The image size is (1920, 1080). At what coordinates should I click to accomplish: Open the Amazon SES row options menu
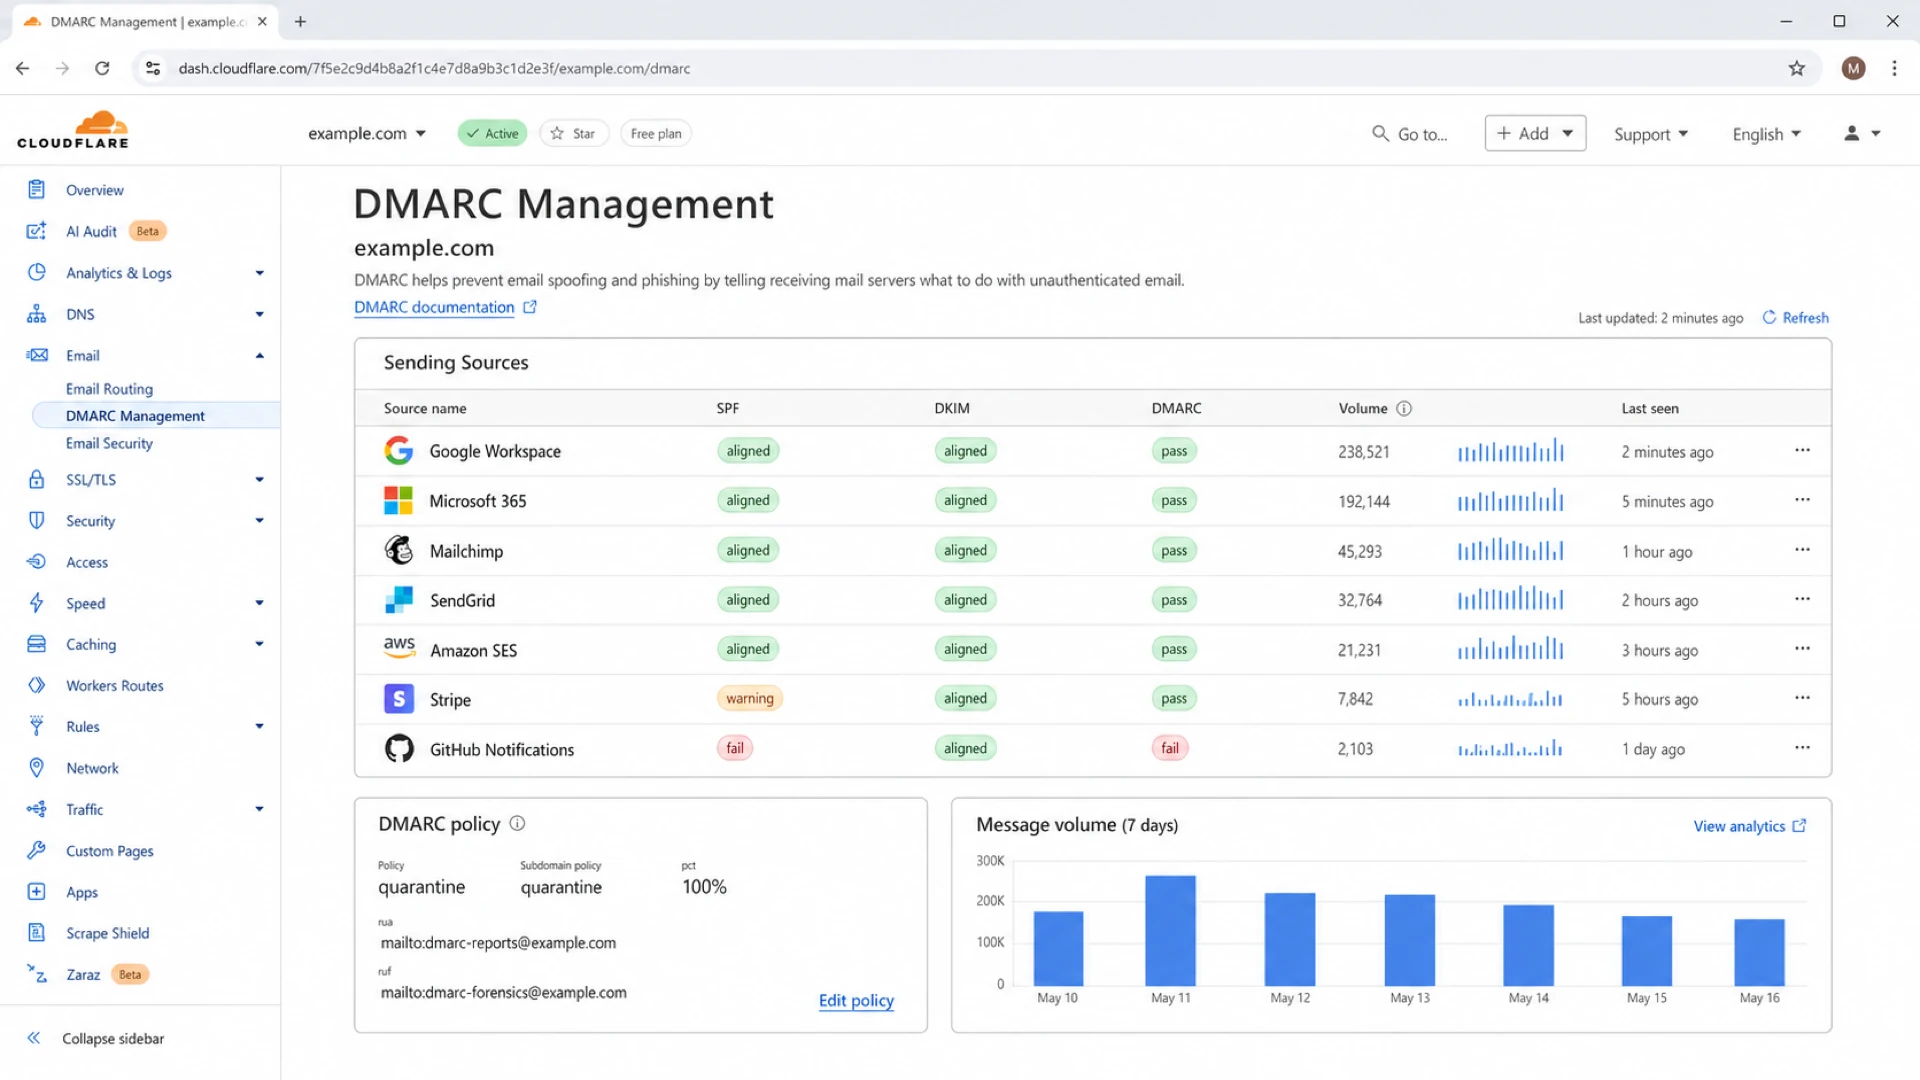tap(1802, 649)
